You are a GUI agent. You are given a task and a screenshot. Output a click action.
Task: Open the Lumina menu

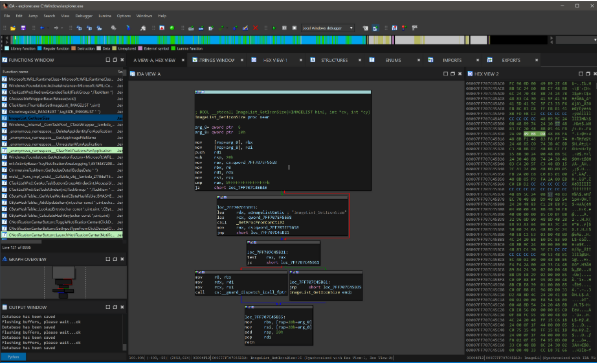tap(105, 16)
